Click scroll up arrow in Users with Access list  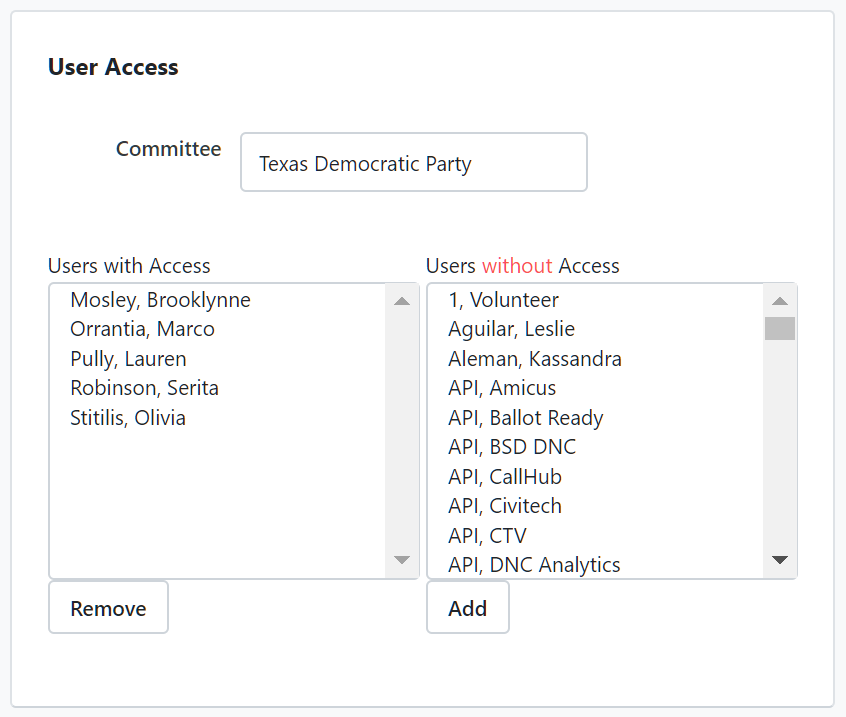402,301
